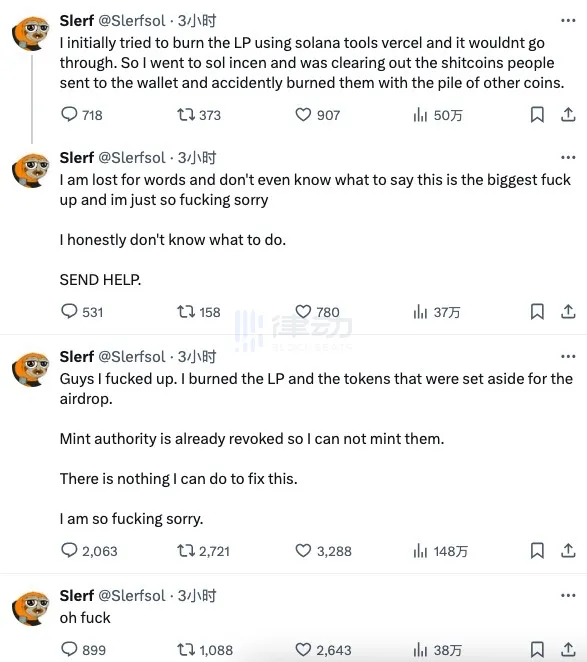
Task: Open more options on 'Guys I fucked up' tweet
Action: click(568, 356)
